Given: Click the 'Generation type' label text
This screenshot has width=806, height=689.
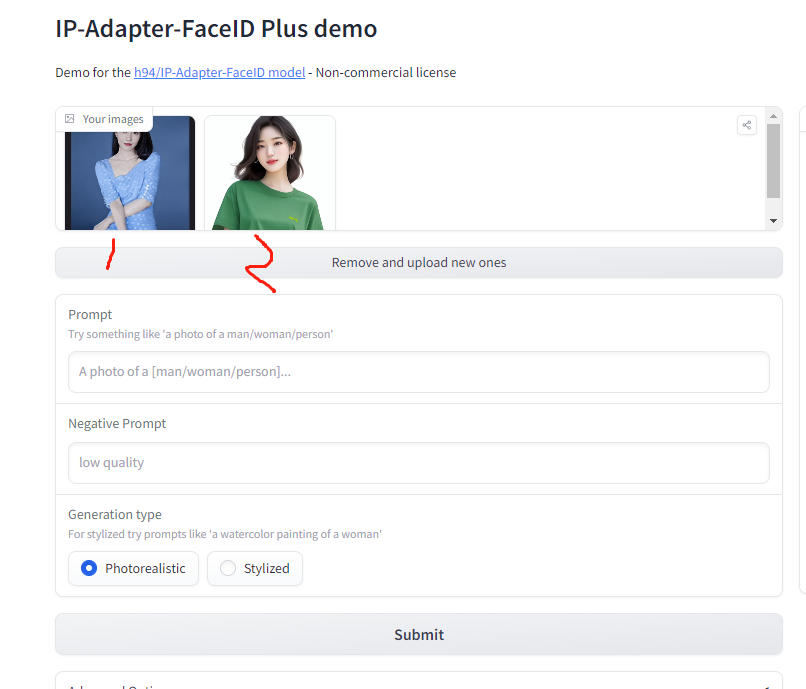Looking at the screenshot, I should [x=115, y=515].
